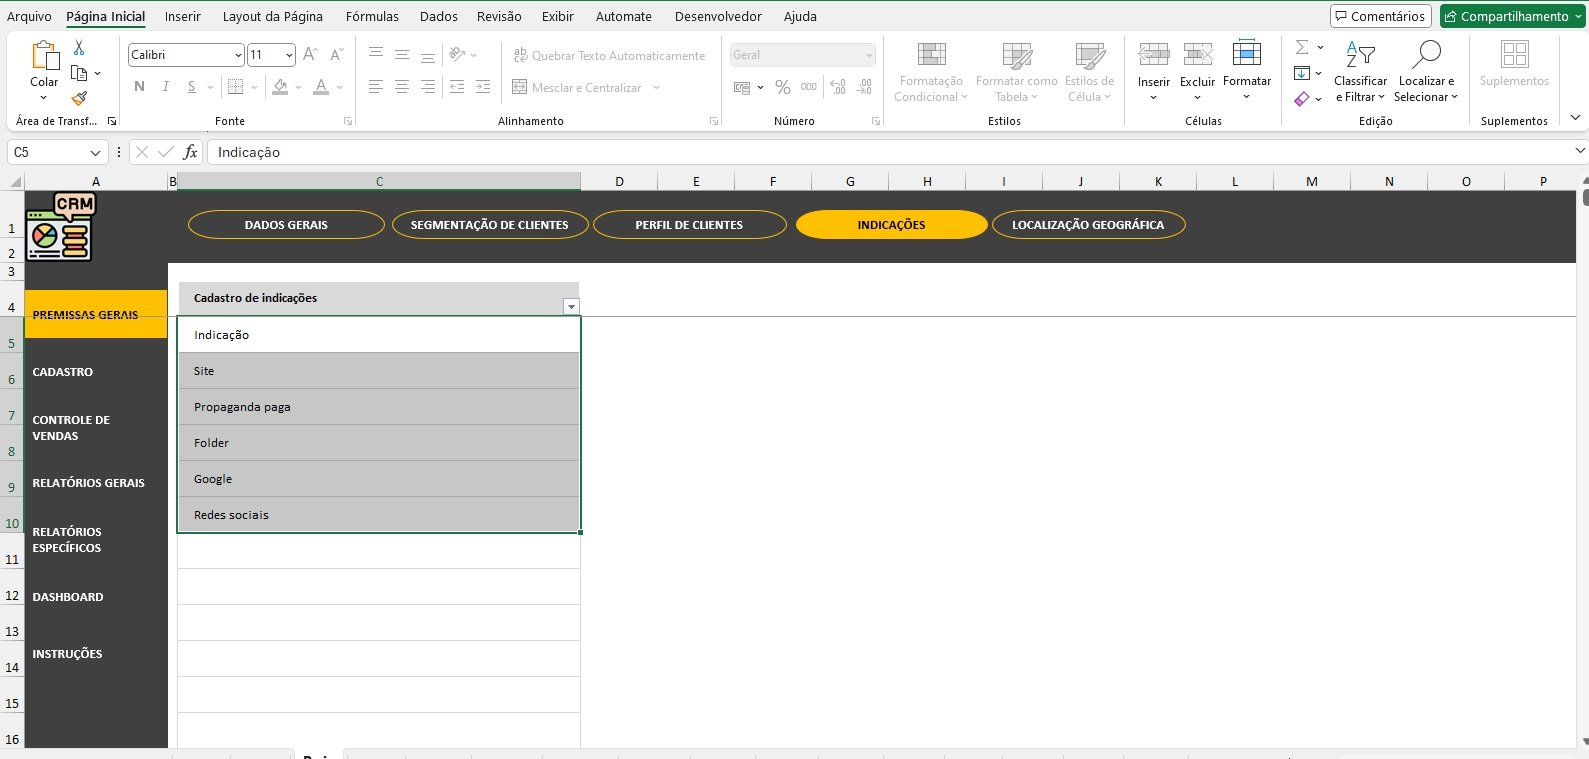Open the Fórmulas ribbon tab
Screen dimensions: 1589x759
click(372, 16)
